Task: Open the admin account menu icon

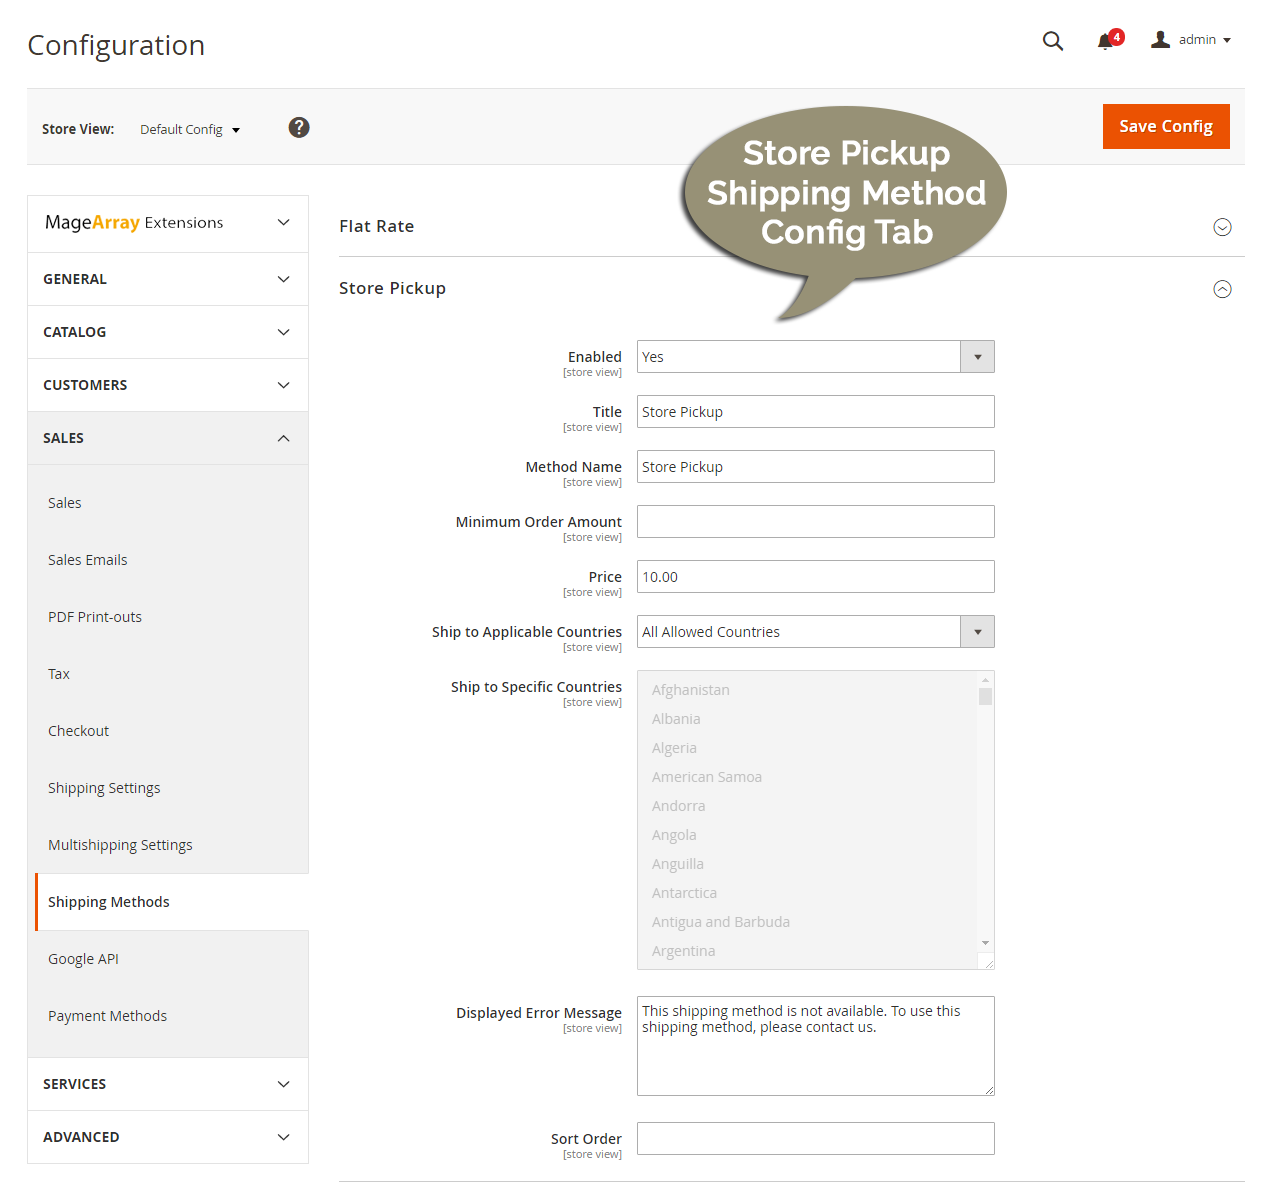Action: [1159, 39]
